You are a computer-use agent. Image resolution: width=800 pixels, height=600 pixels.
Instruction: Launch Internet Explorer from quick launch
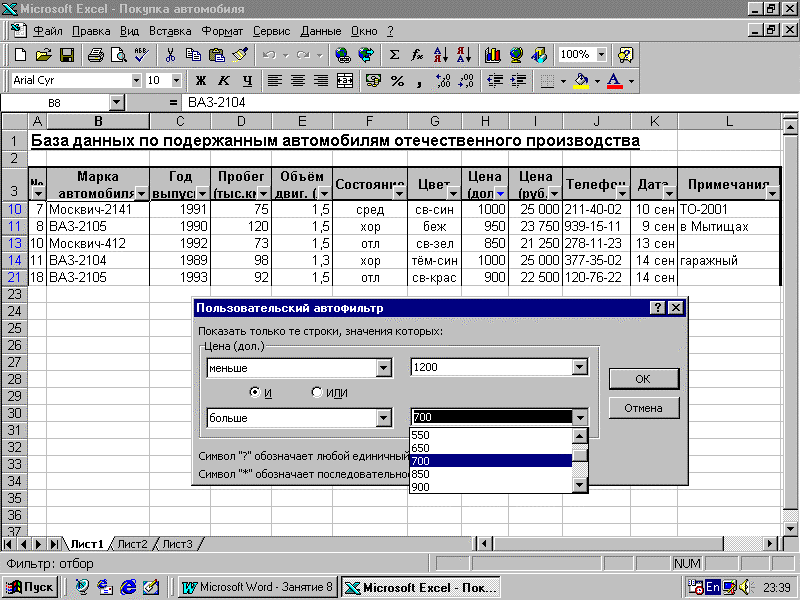point(128,587)
